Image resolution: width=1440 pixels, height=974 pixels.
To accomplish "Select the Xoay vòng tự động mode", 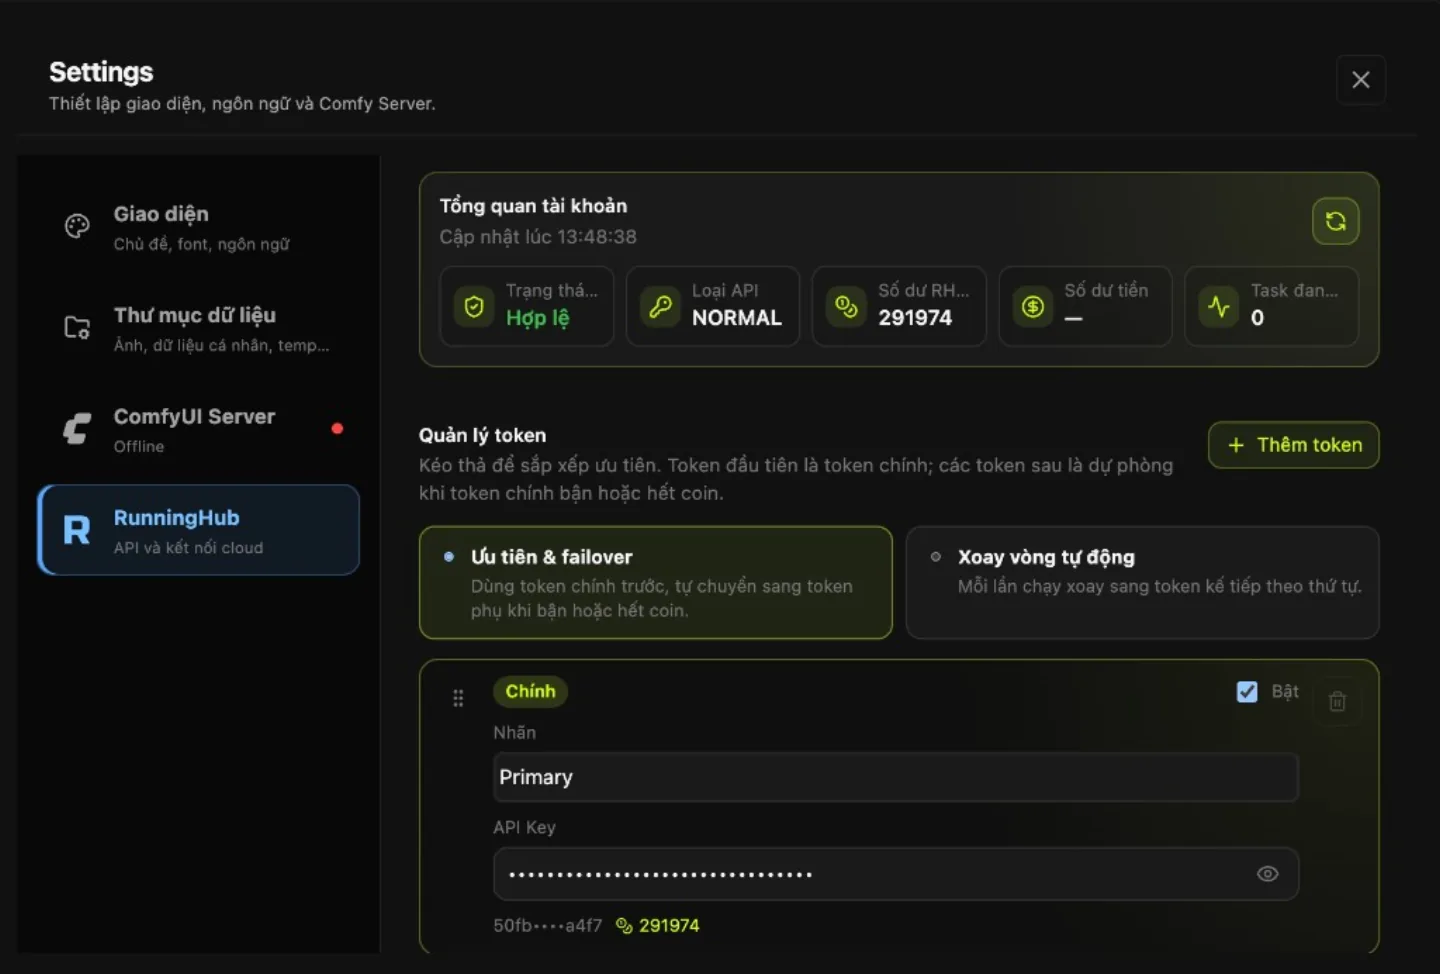I will click(x=1142, y=583).
